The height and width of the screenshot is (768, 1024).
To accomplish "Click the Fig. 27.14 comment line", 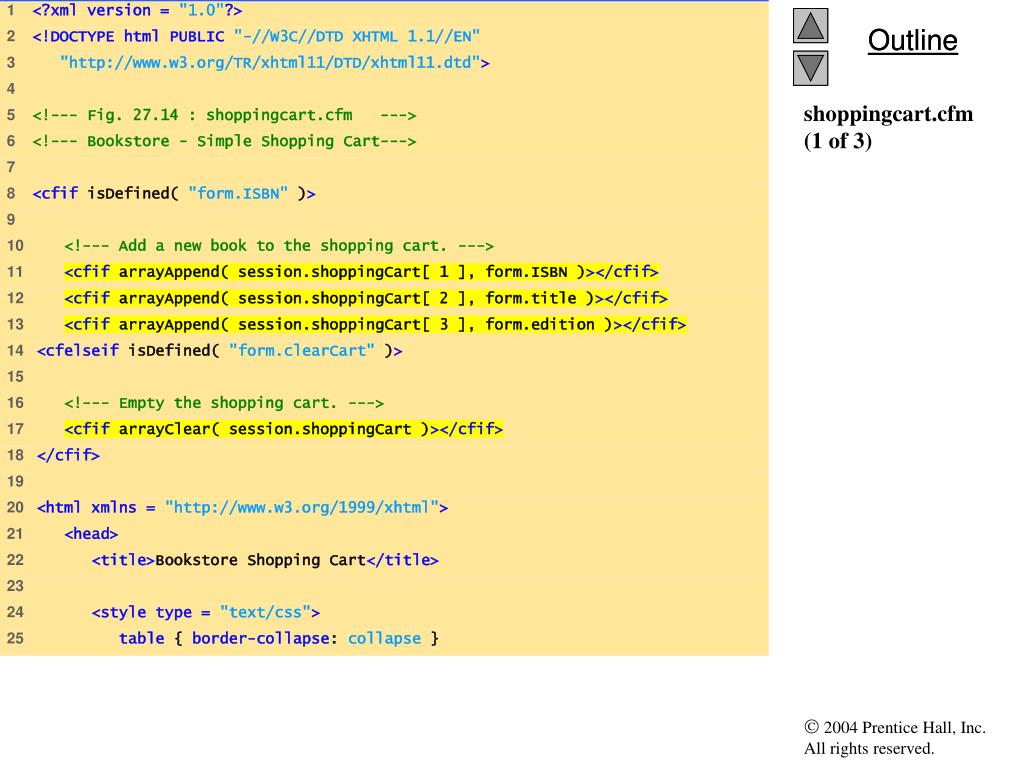I will point(224,115).
